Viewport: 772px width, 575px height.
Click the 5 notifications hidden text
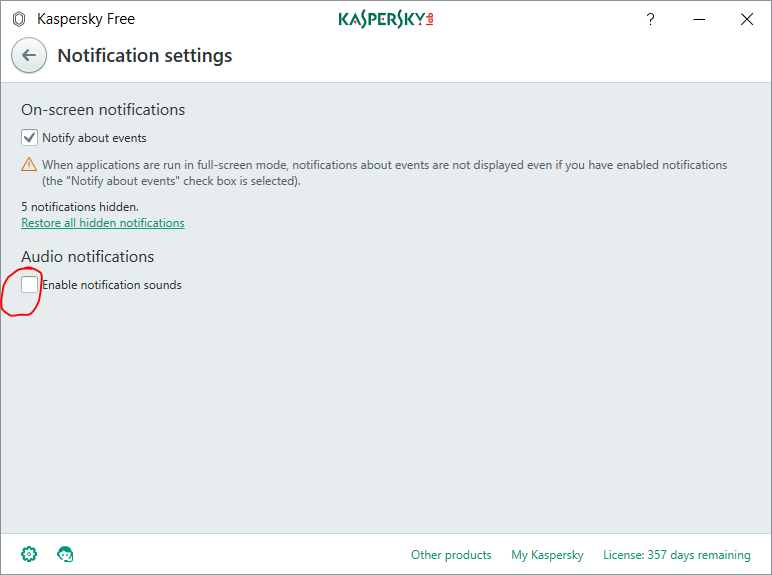pos(80,207)
